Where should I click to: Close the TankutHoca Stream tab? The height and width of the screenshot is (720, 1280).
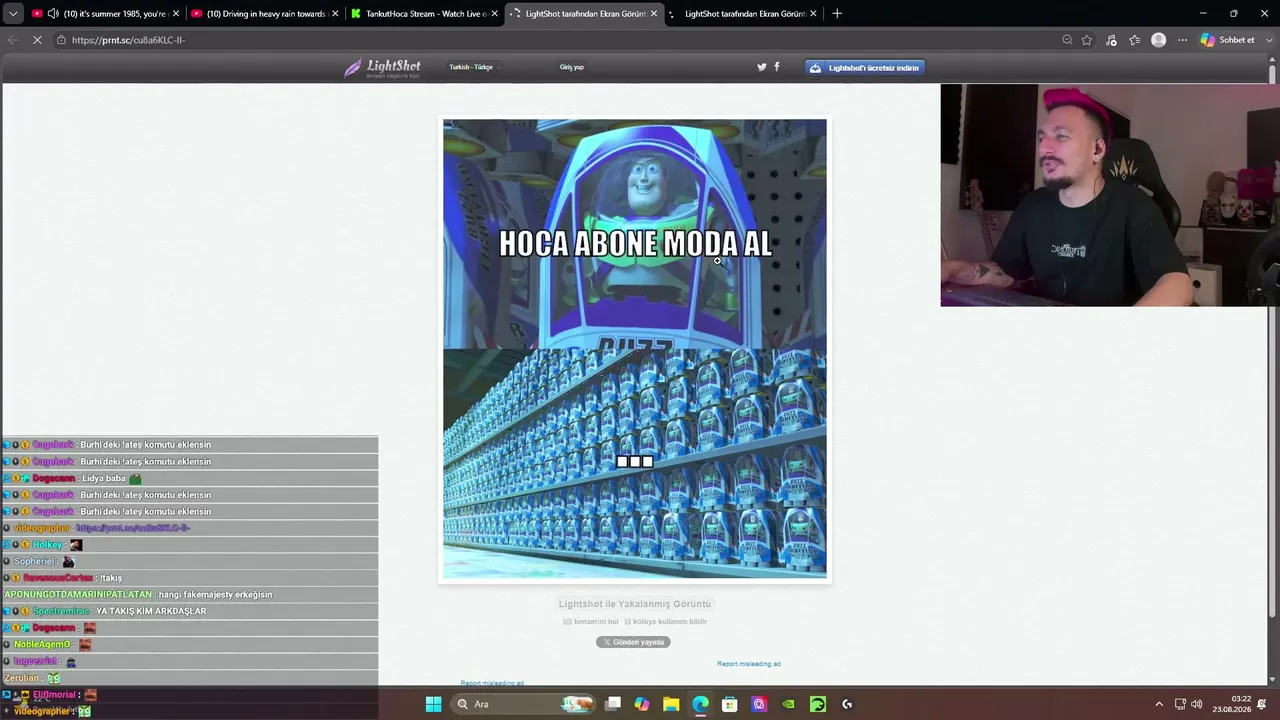coord(494,13)
